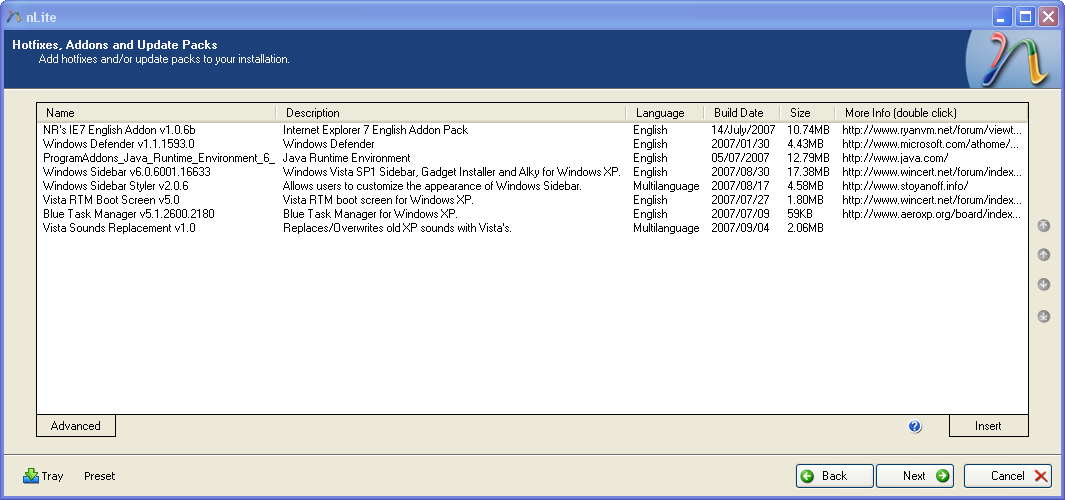Click the move-up arrow icon
Image resolution: width=1065 pixels, height=500 pixels.
[1043, 255]
